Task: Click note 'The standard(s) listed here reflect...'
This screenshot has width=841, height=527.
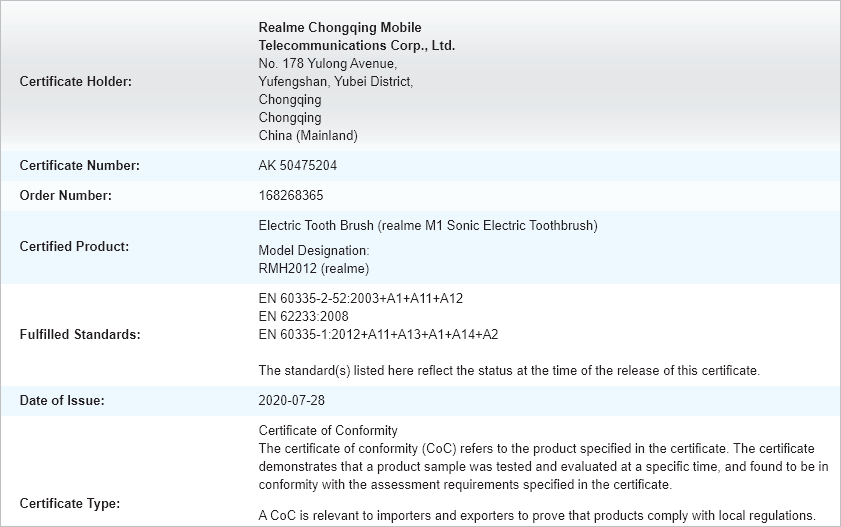Action: 509,370
